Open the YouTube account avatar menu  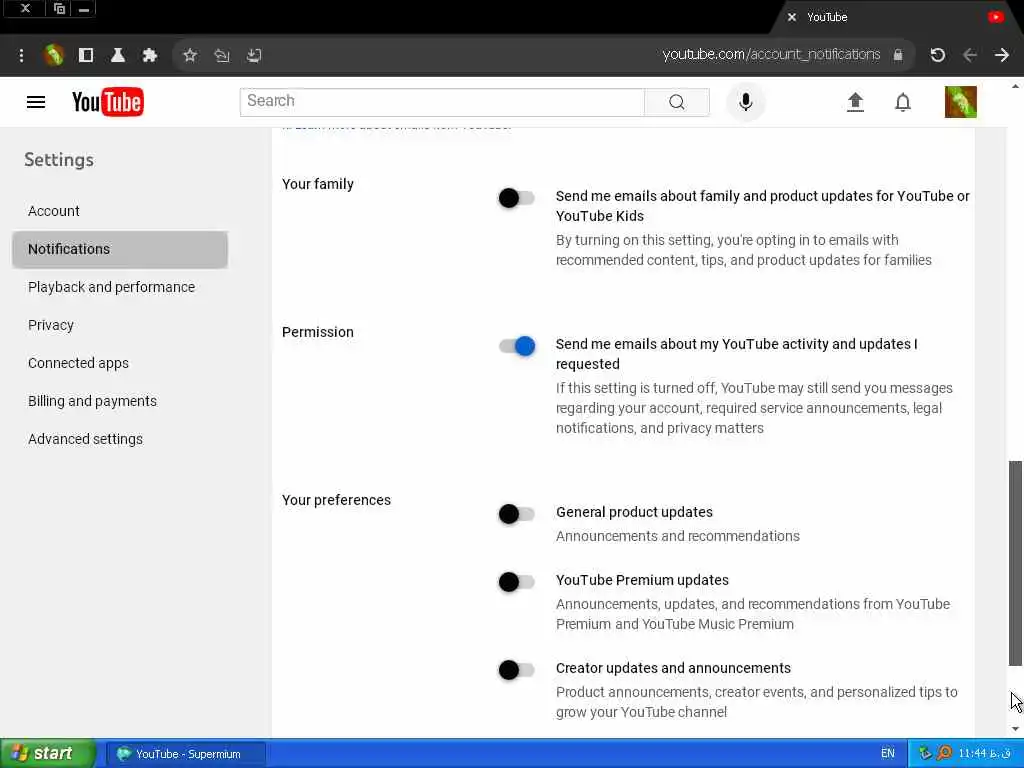pyautogui.click(x=961, y=102)
